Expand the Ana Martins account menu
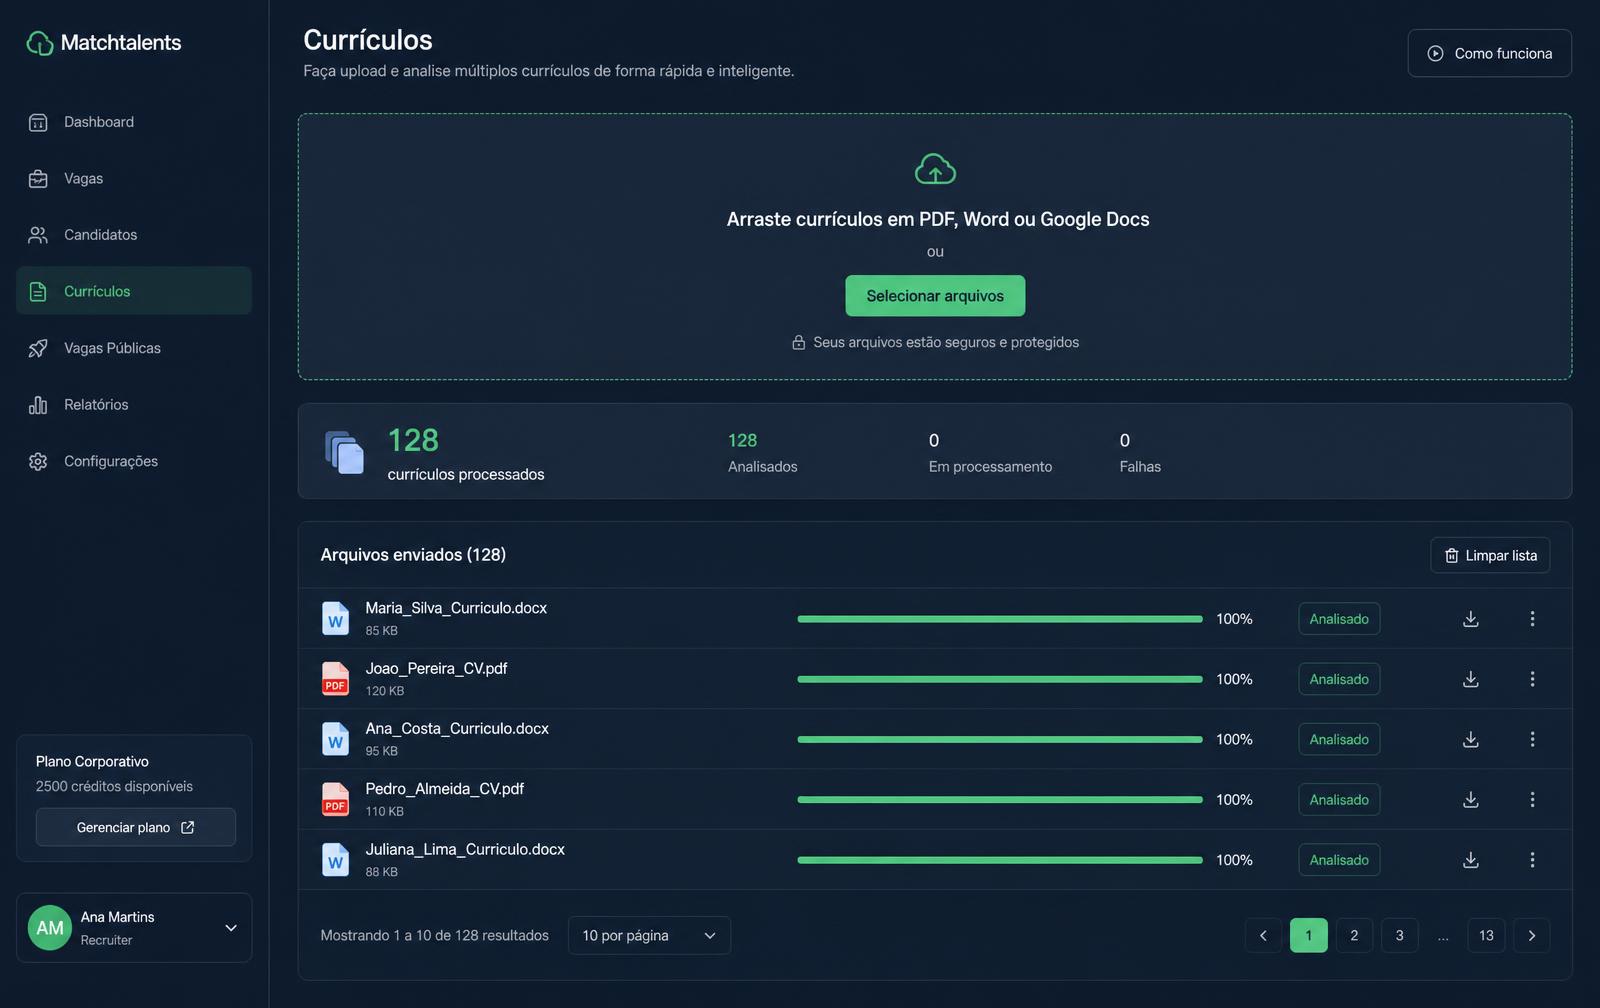This screenshot has height=1008, width=1600. pos(134,928)
